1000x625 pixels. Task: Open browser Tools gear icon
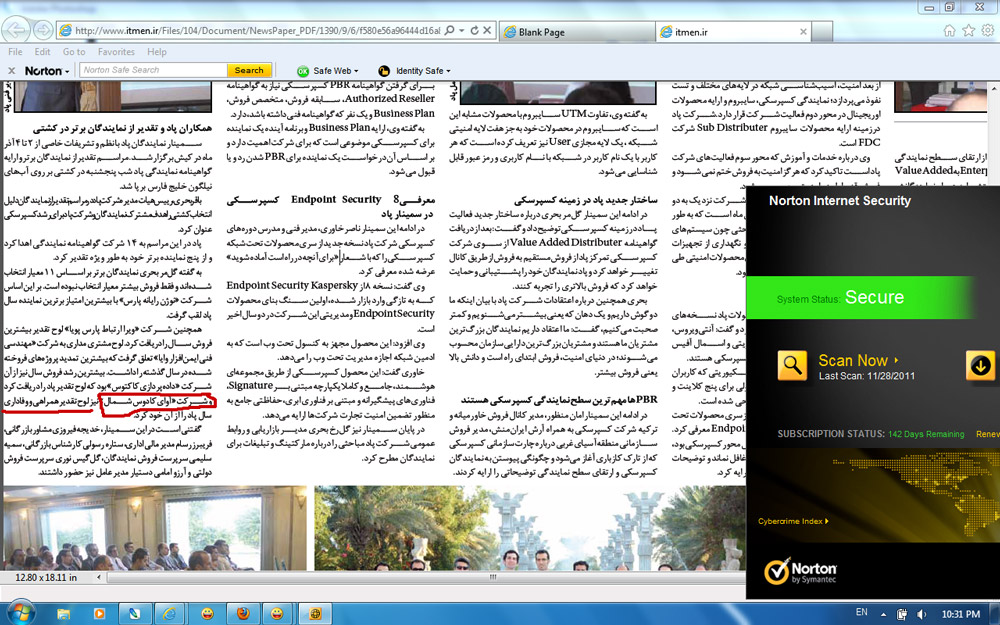pos(988,31)
